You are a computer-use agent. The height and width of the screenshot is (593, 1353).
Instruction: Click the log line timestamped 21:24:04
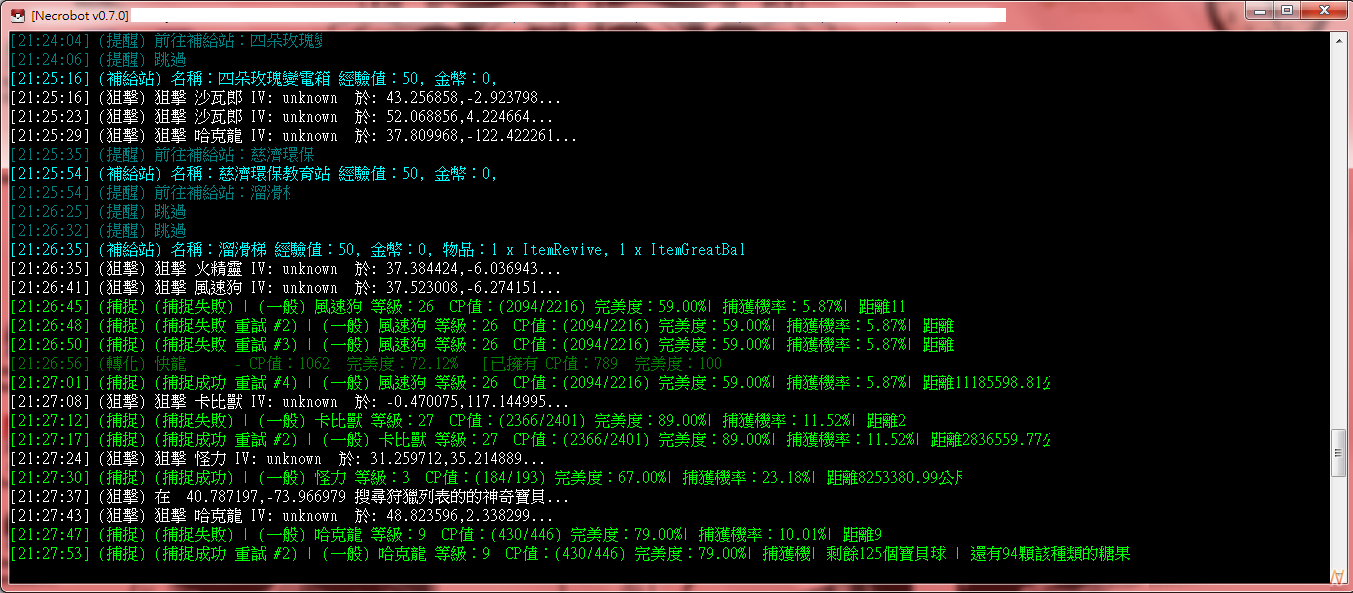pos(165,41)
